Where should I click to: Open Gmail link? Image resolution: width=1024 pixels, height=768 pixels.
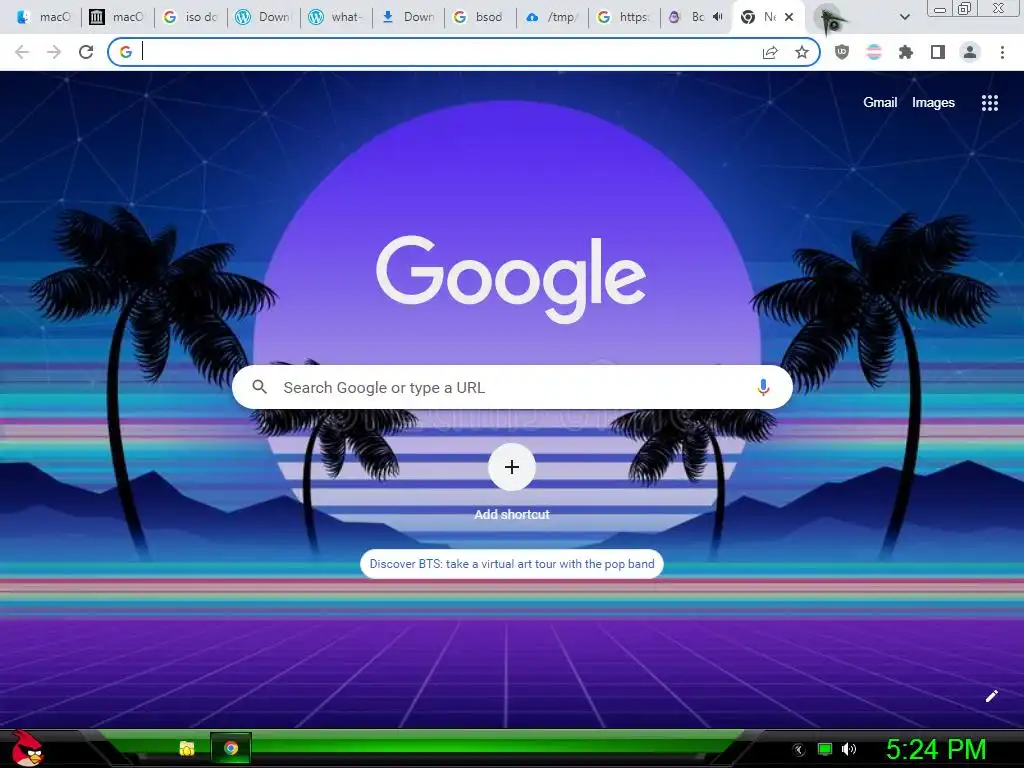(x=880, y=103)
